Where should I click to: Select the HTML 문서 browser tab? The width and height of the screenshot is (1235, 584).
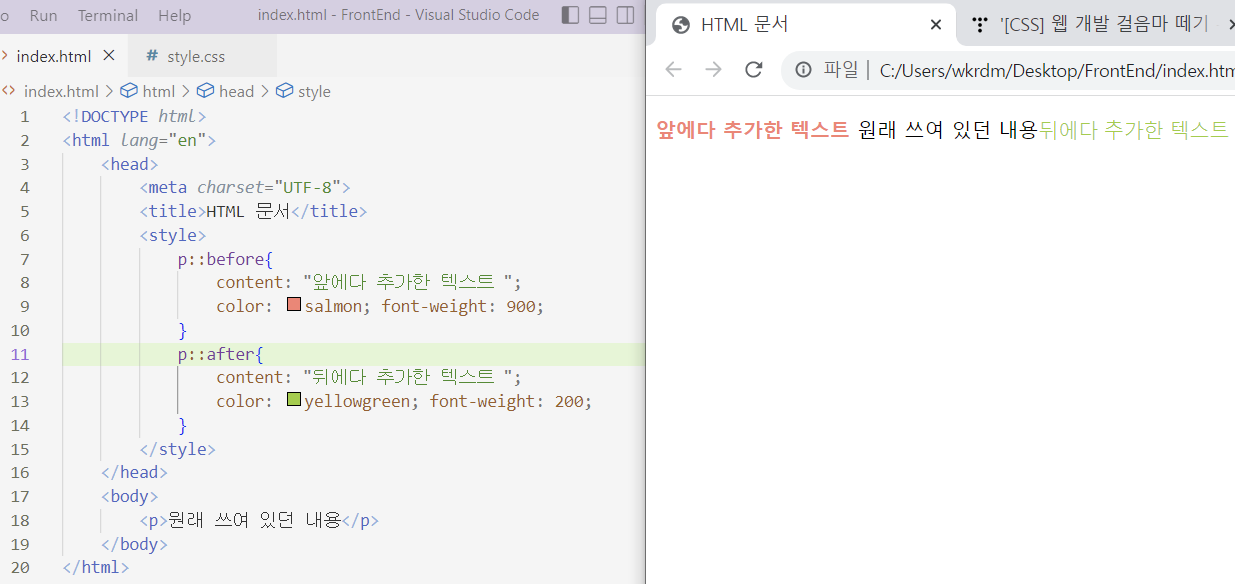pos(806,25)
